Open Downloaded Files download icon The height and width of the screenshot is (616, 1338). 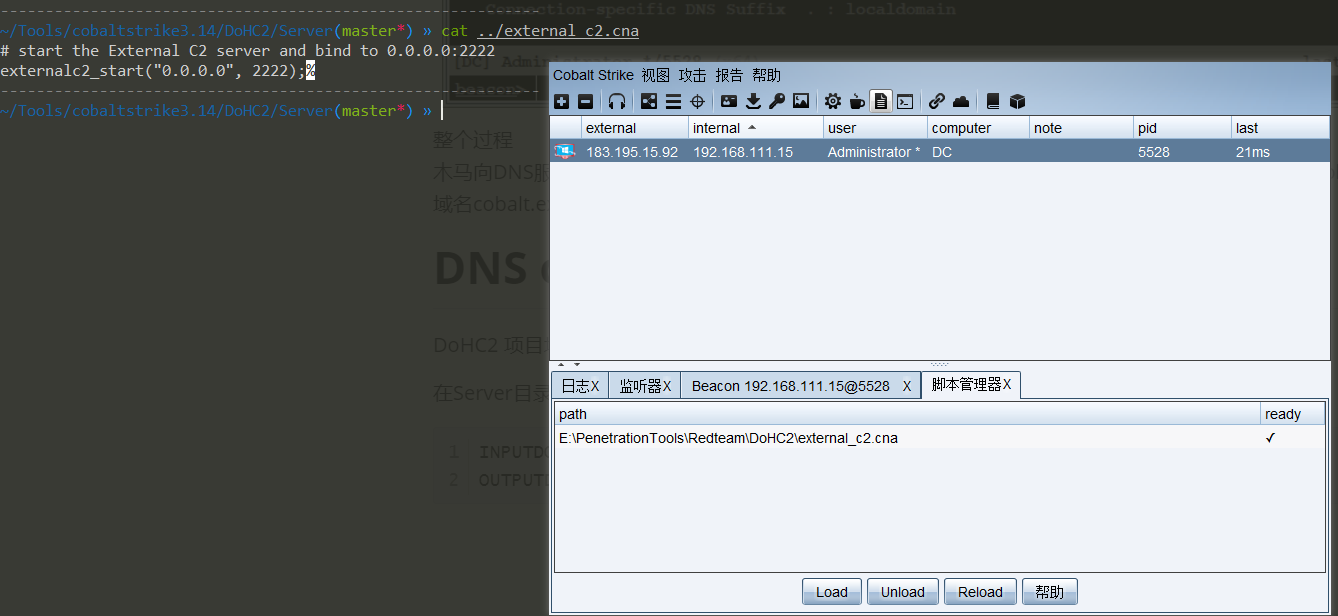click(x=753, y=101)
